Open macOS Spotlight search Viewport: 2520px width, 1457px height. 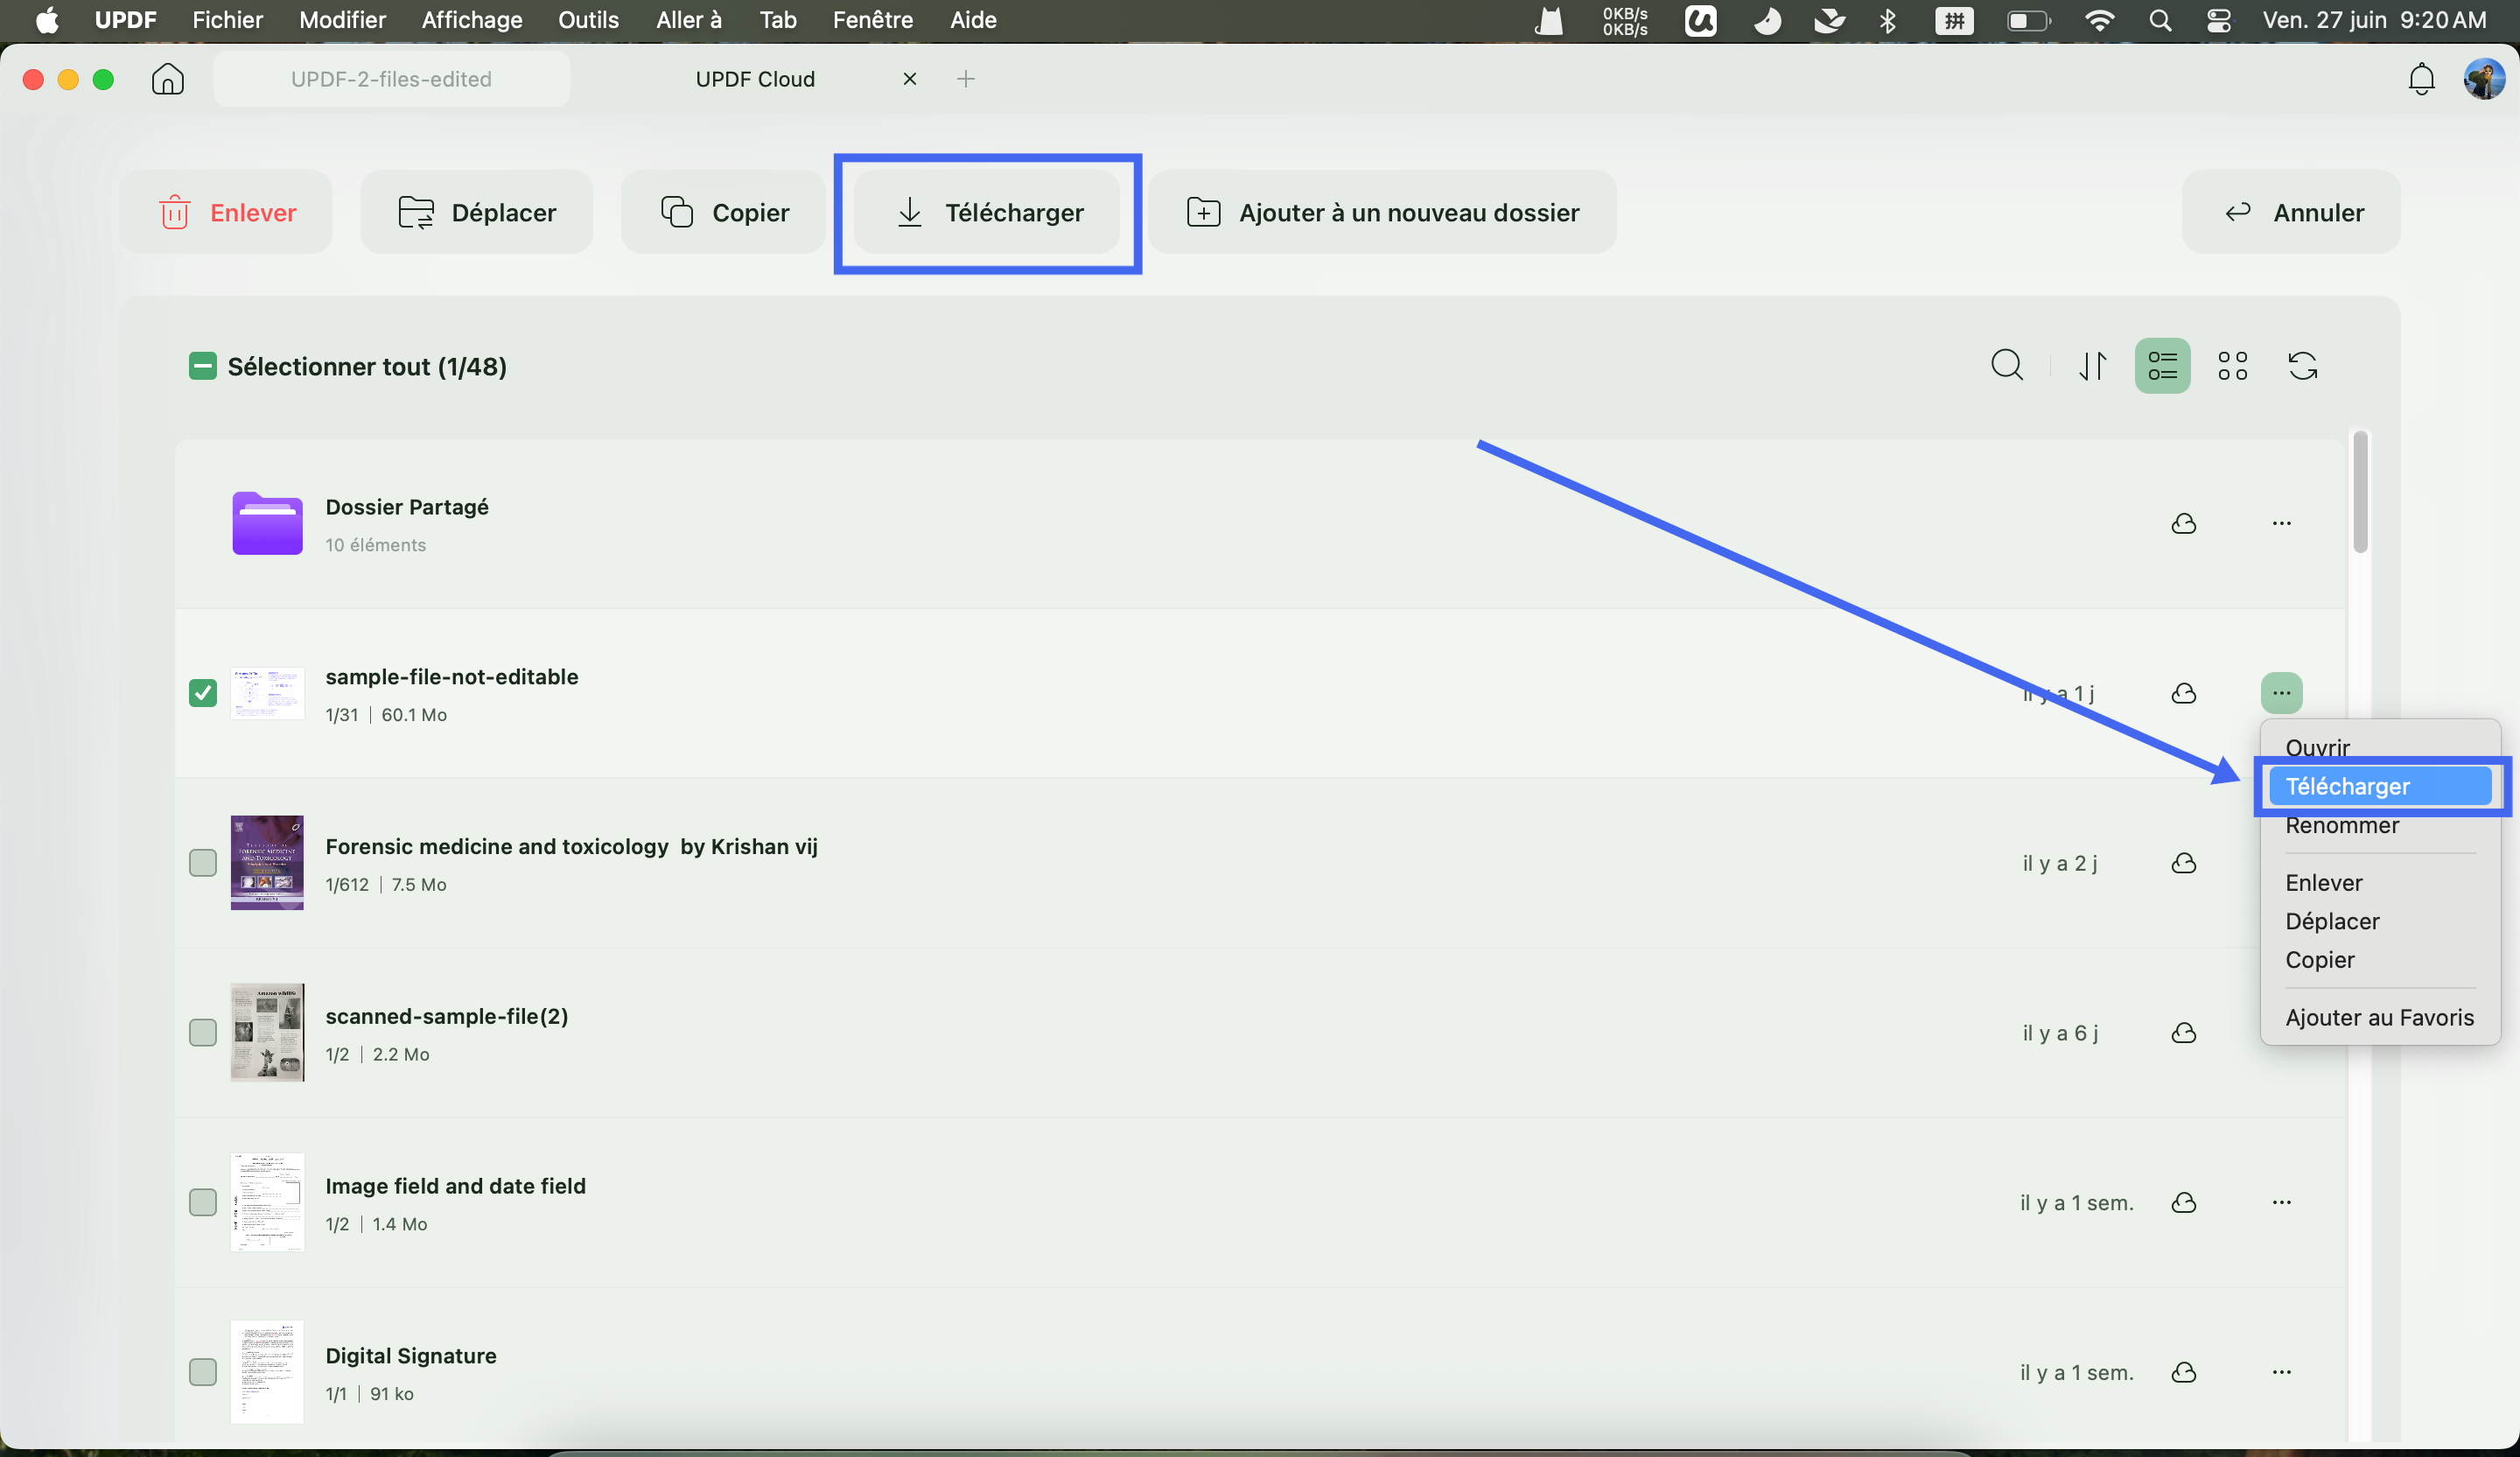point(2160,20)
